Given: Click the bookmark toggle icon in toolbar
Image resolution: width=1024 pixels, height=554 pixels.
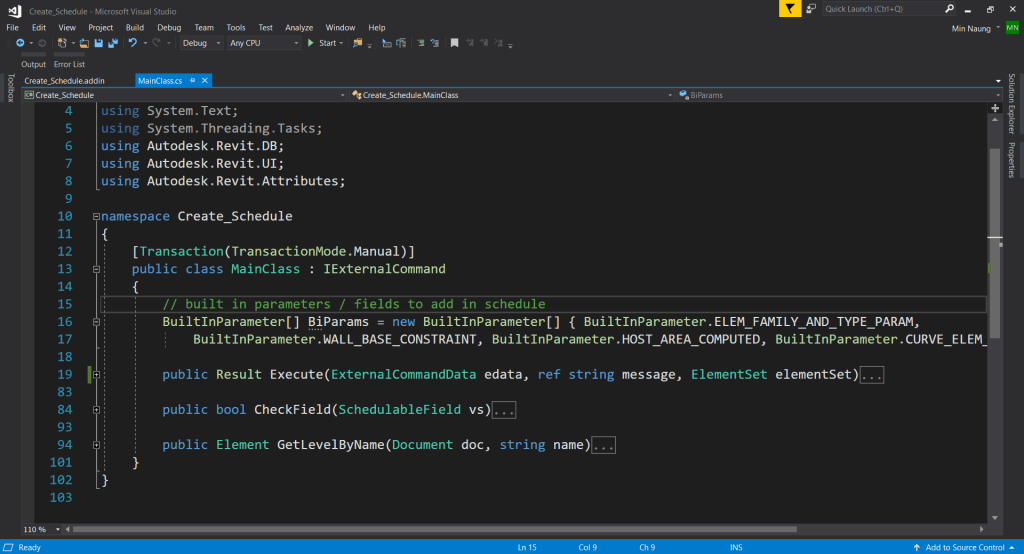Looking at the screenshot, I should tap(454, 43).
